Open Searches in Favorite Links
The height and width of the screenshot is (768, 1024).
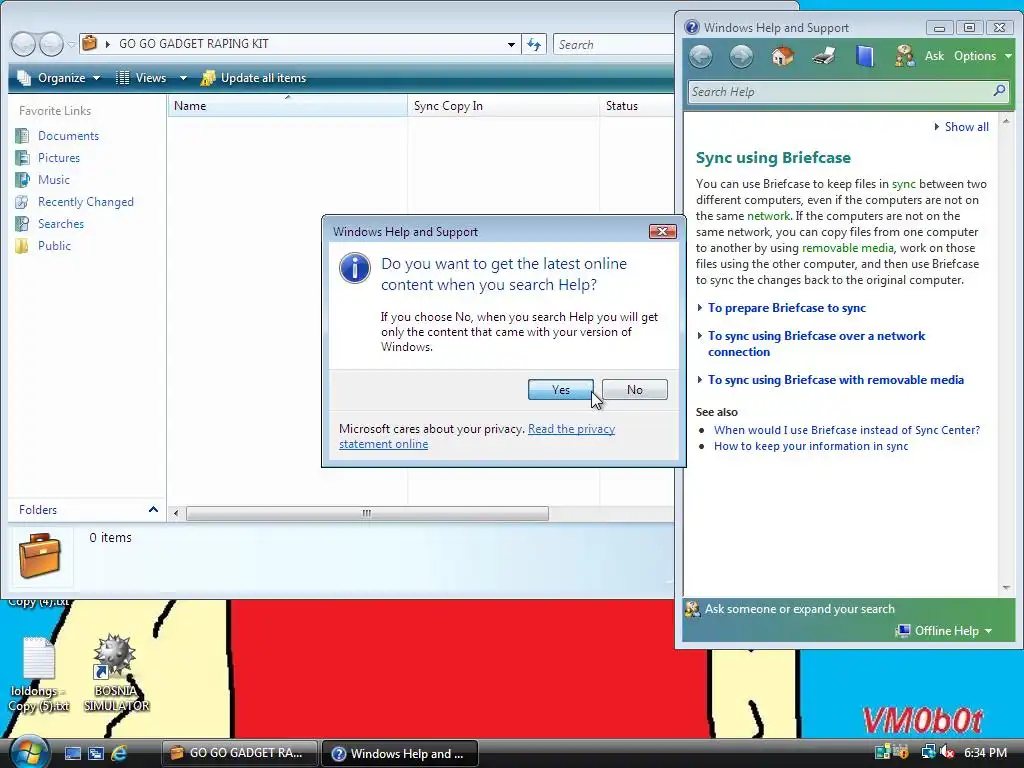(x=61, y=224)
